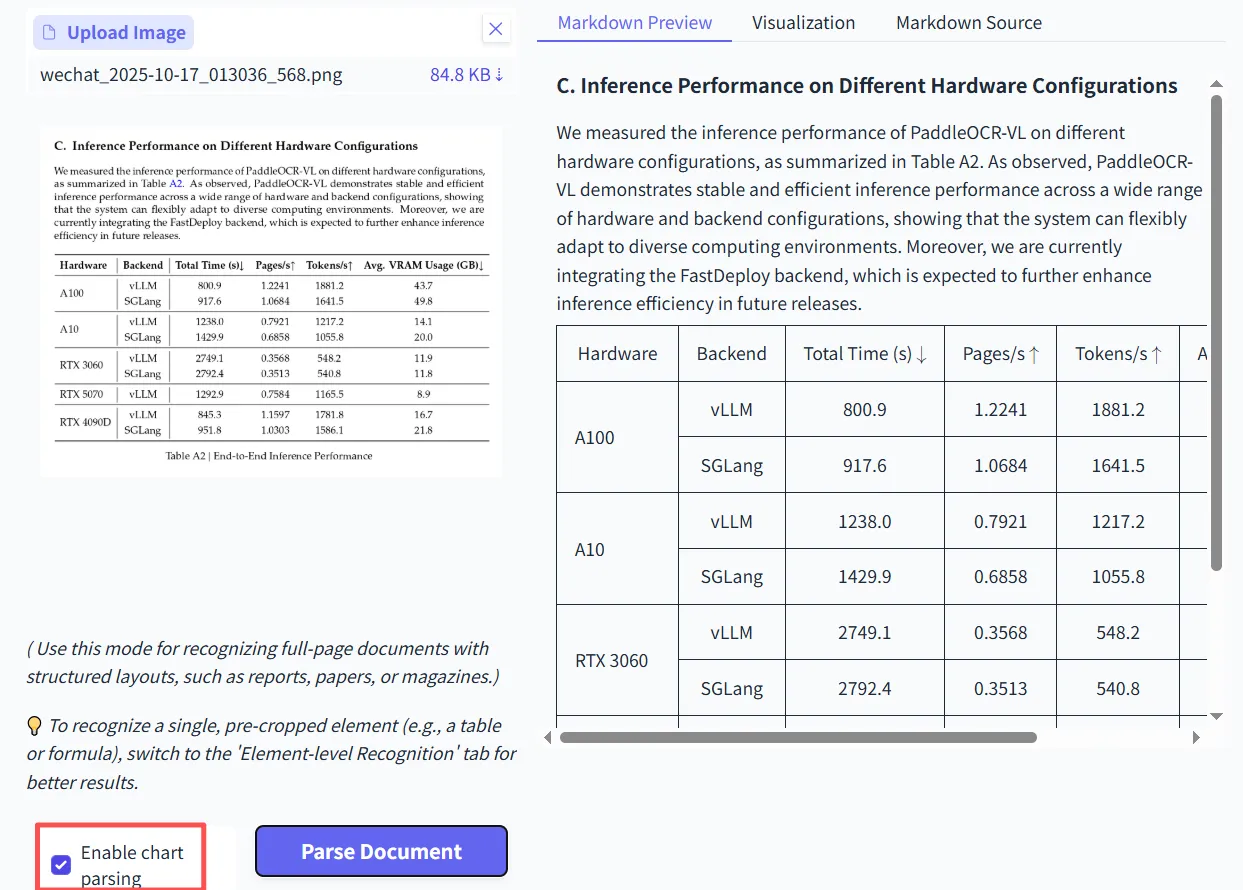Click the horizontal scrollbar thumb under the table
Screen dimensions: 1243x890
[x=798, y=738]
